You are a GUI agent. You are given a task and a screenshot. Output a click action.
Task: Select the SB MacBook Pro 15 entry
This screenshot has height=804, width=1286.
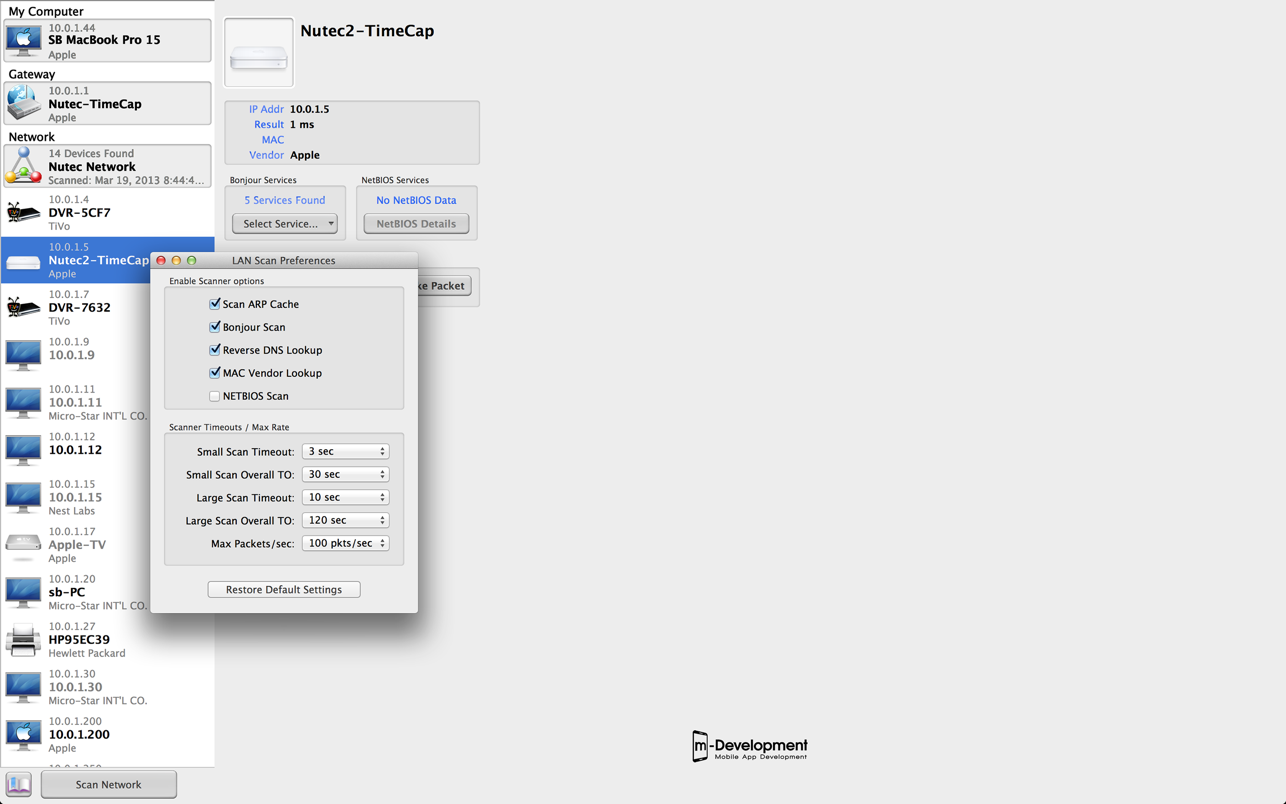(x=107, y=41)
